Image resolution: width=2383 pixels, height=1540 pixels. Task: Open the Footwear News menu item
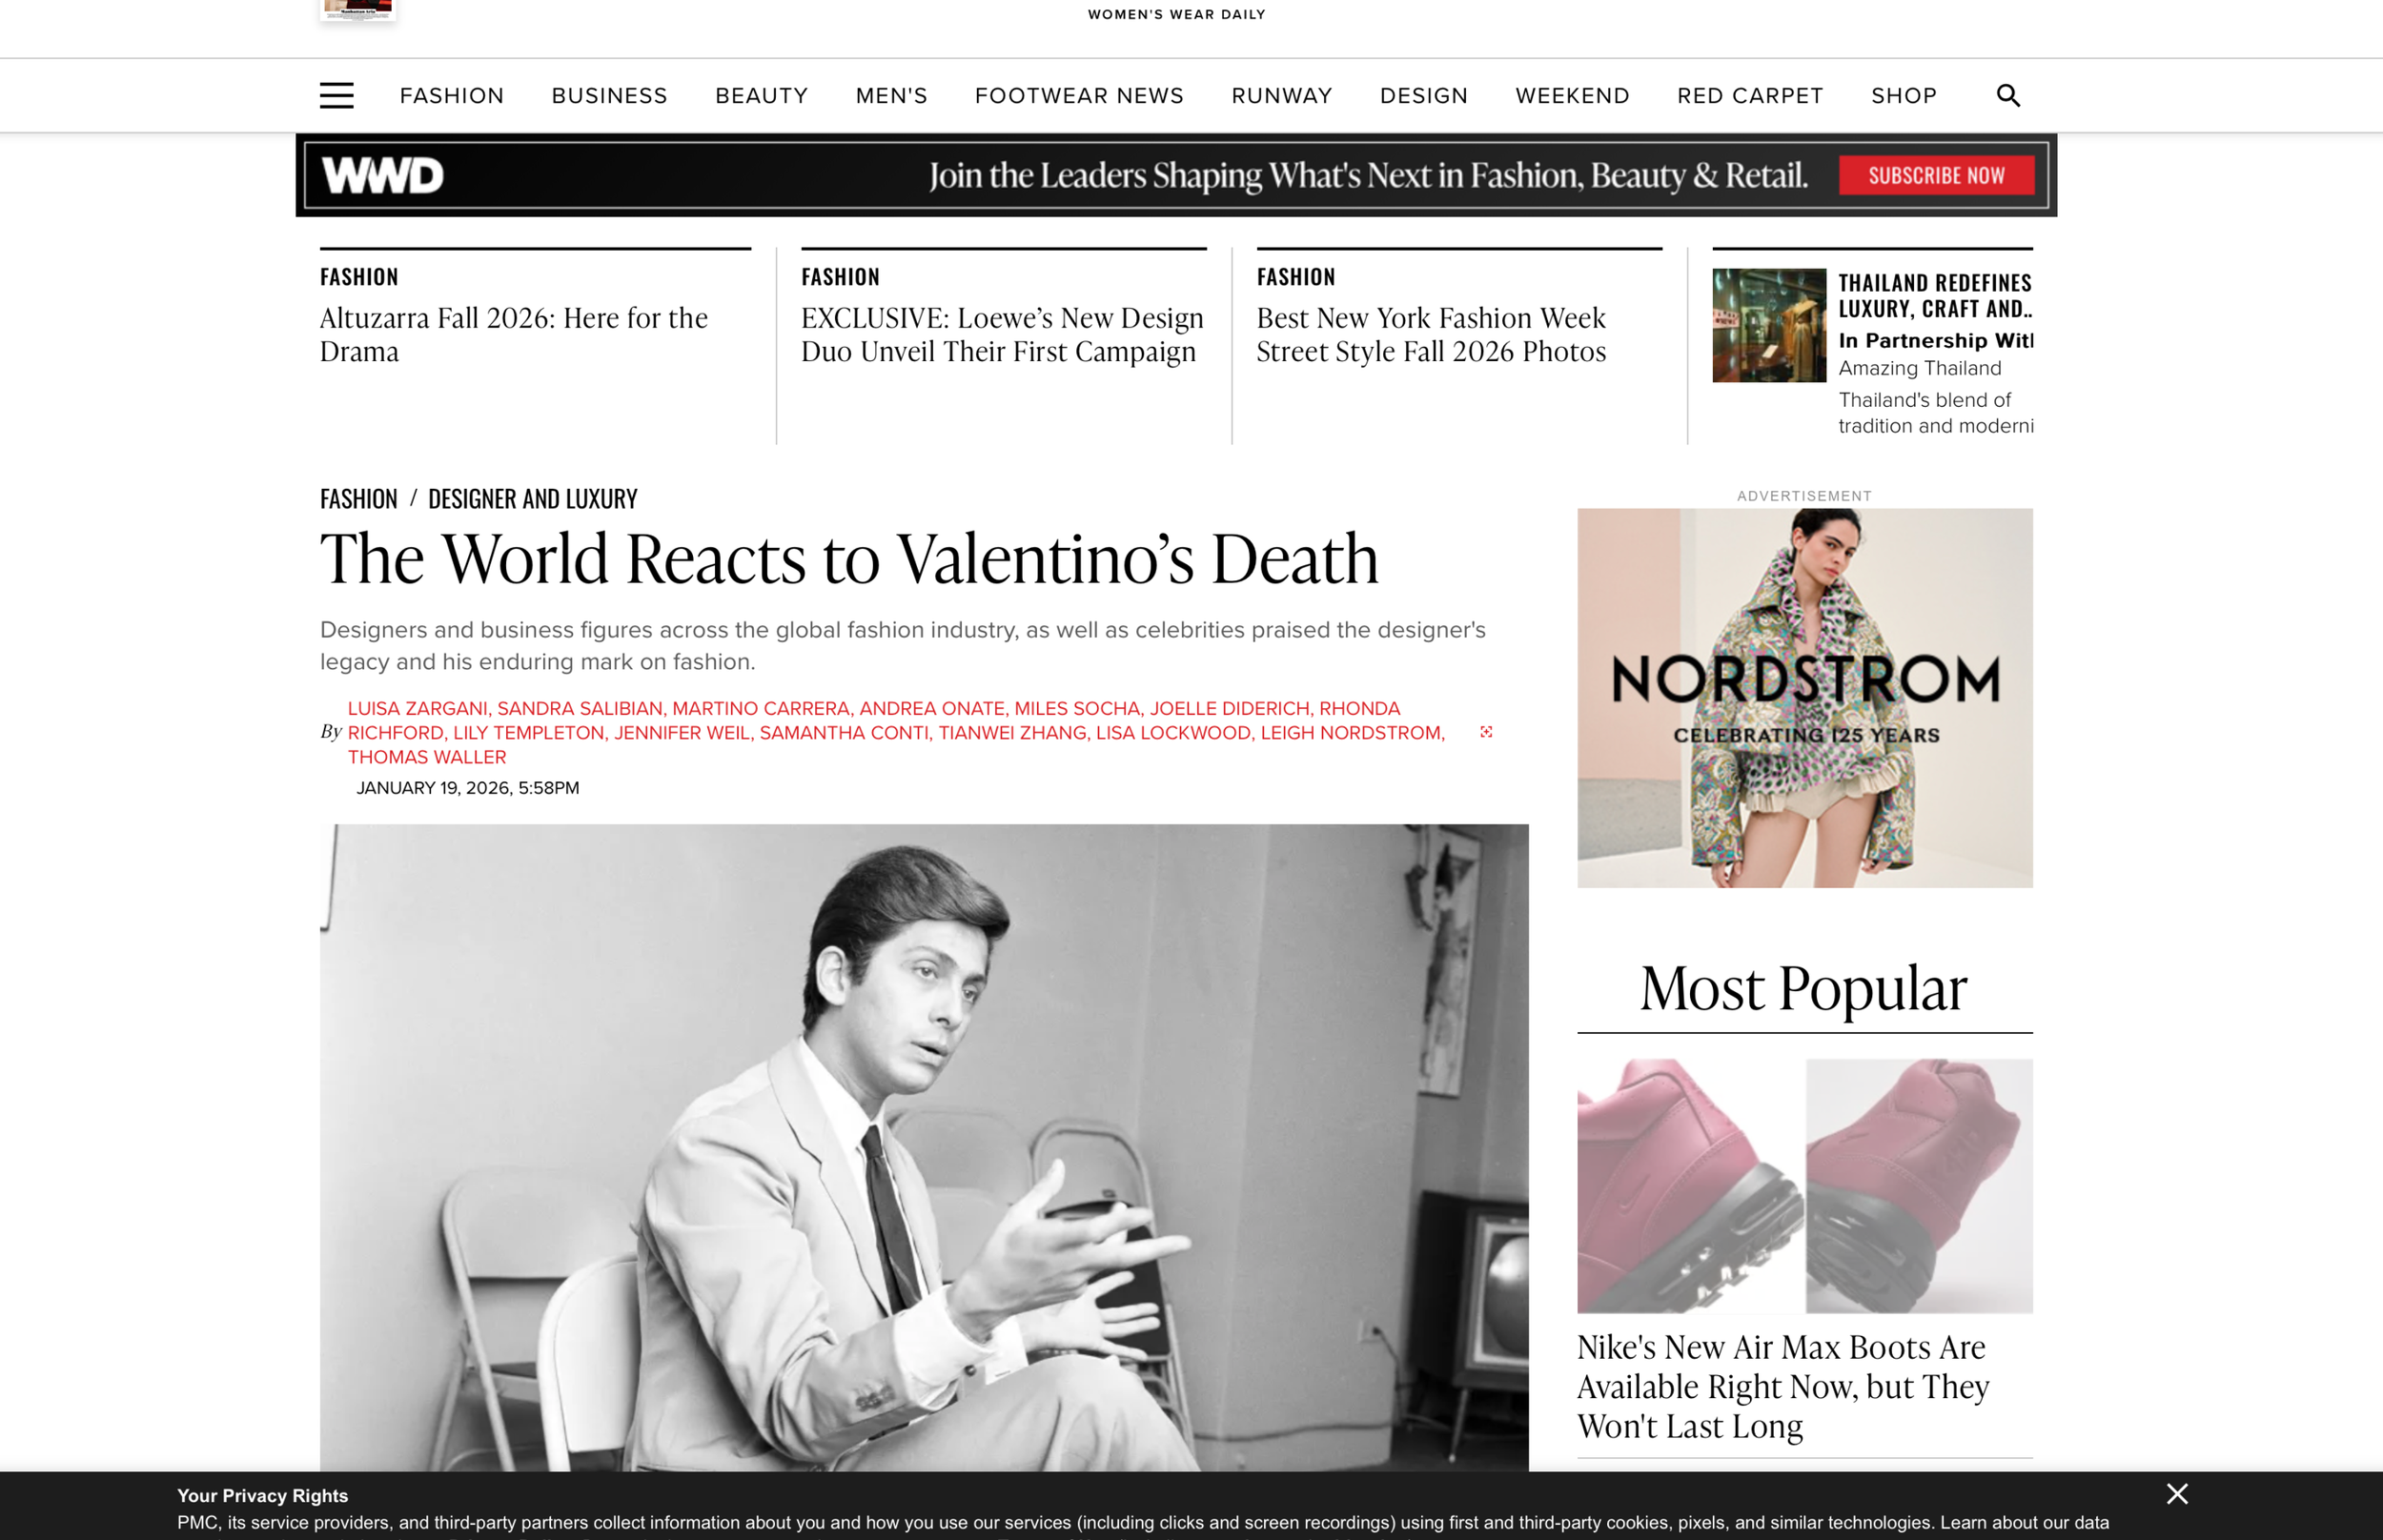click(1078, 95)
